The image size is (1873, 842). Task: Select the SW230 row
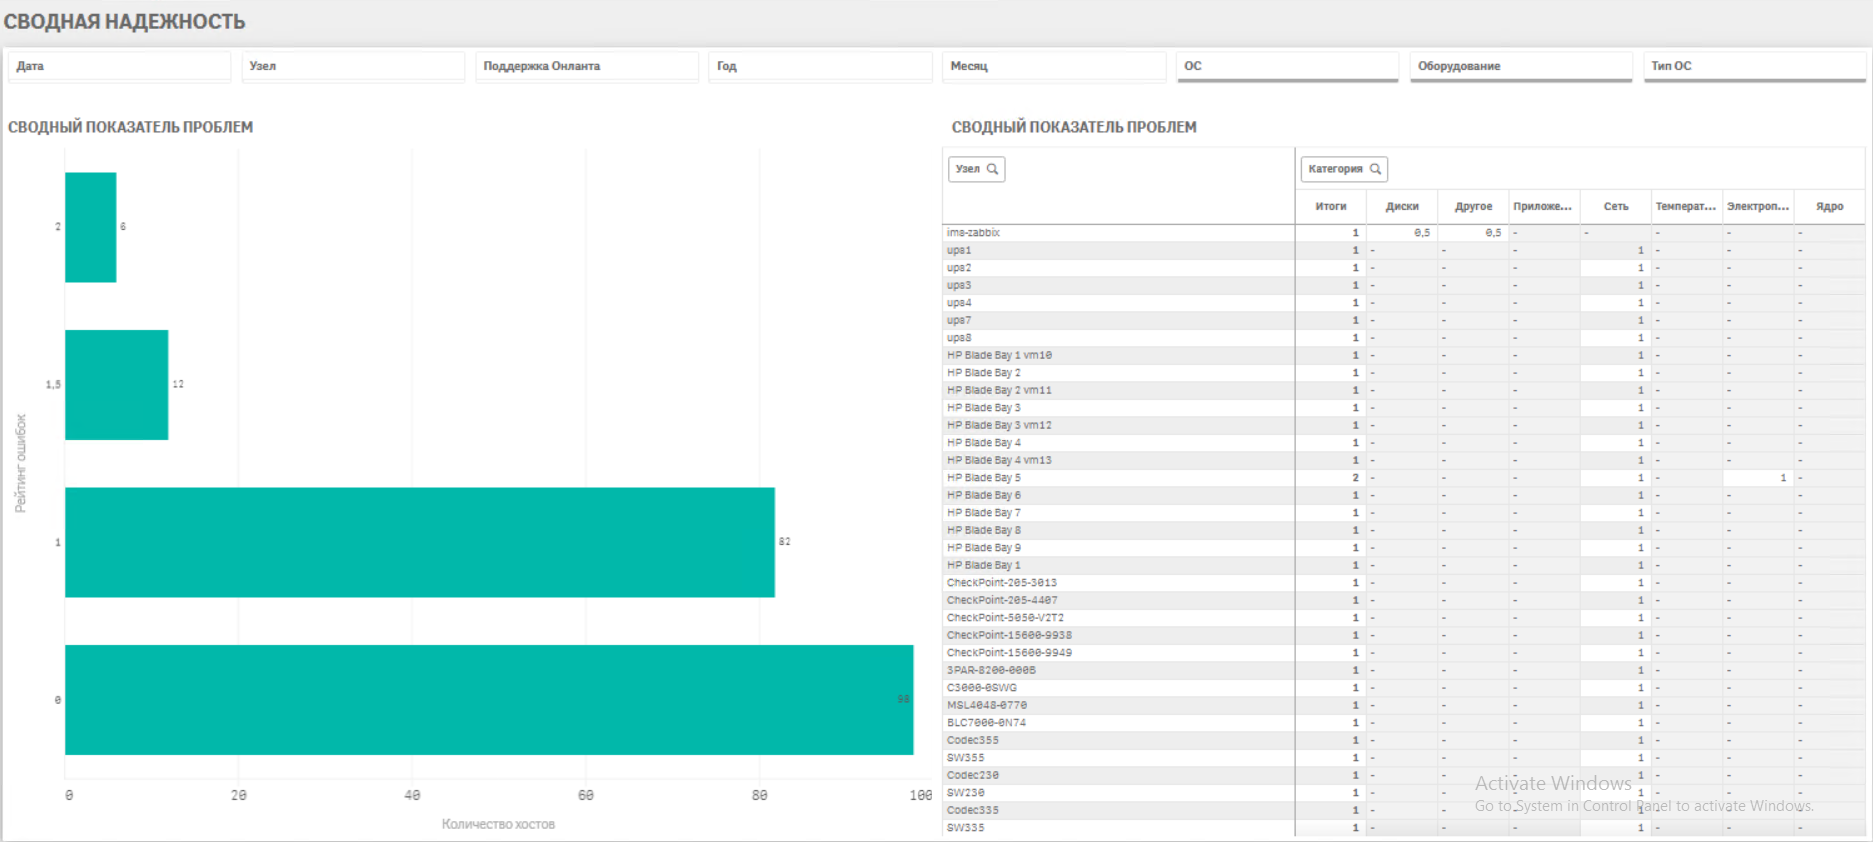point(1118,793)
